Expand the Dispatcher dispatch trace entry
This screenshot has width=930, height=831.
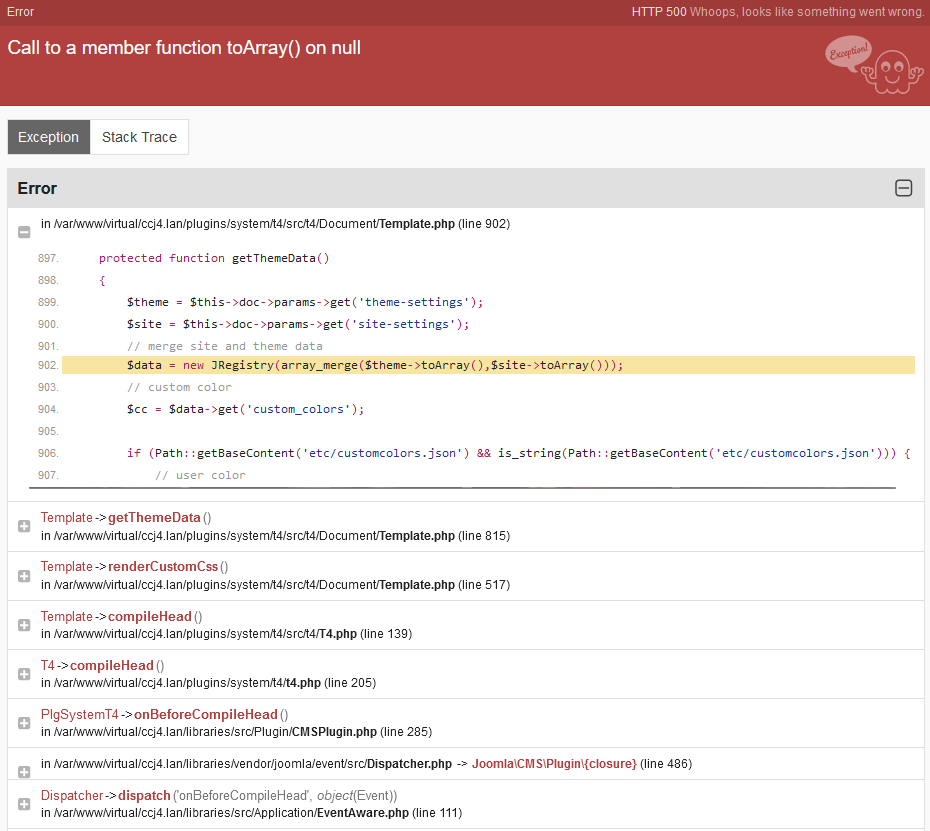tap(23, 804)
